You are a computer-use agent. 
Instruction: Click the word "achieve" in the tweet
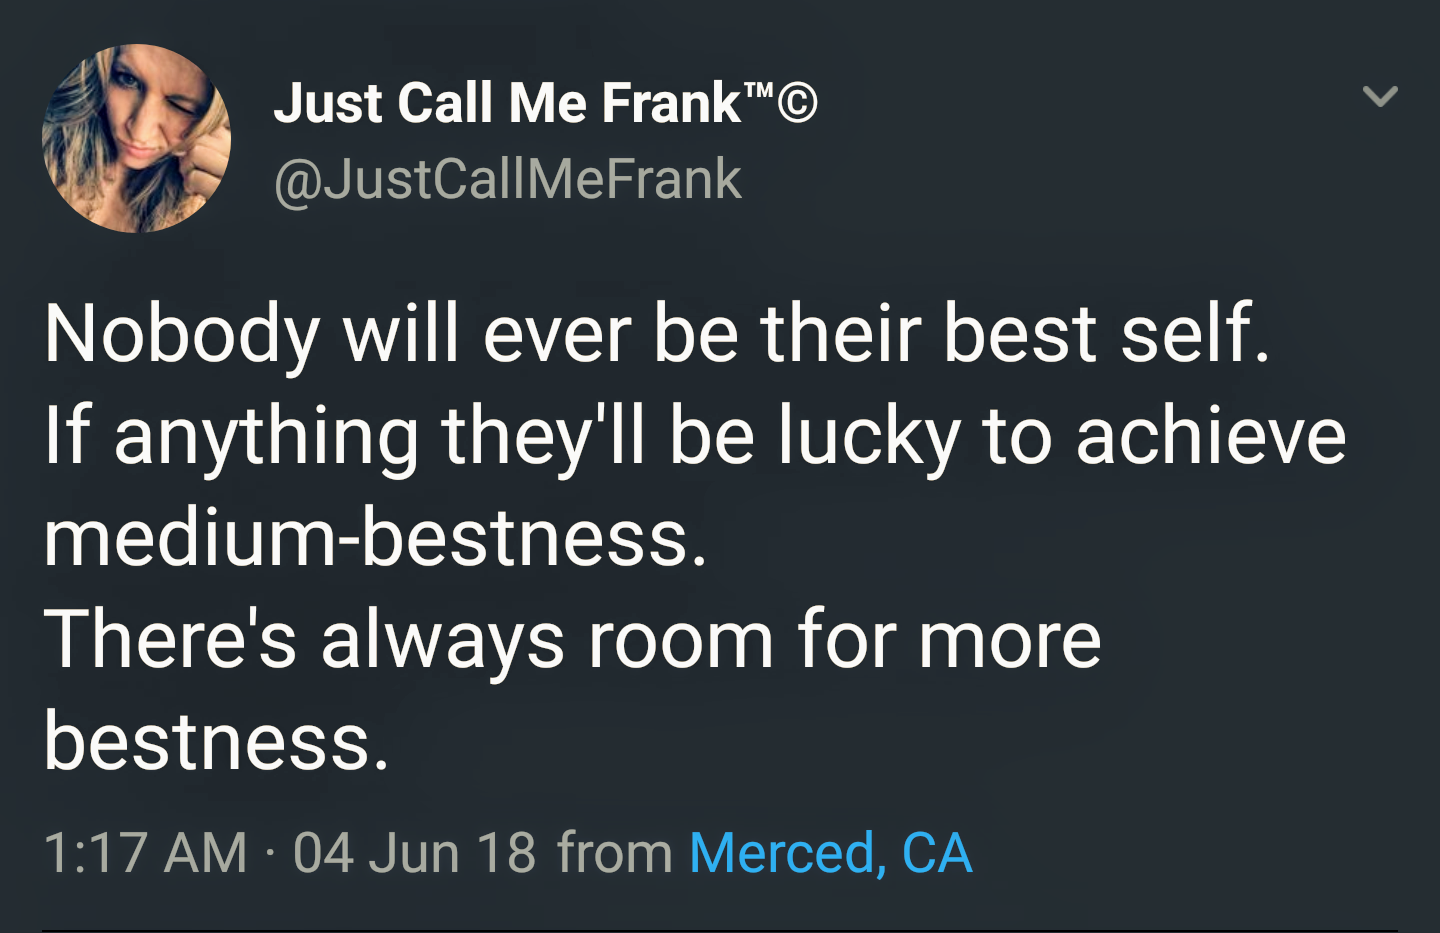tap(1211, 437)
